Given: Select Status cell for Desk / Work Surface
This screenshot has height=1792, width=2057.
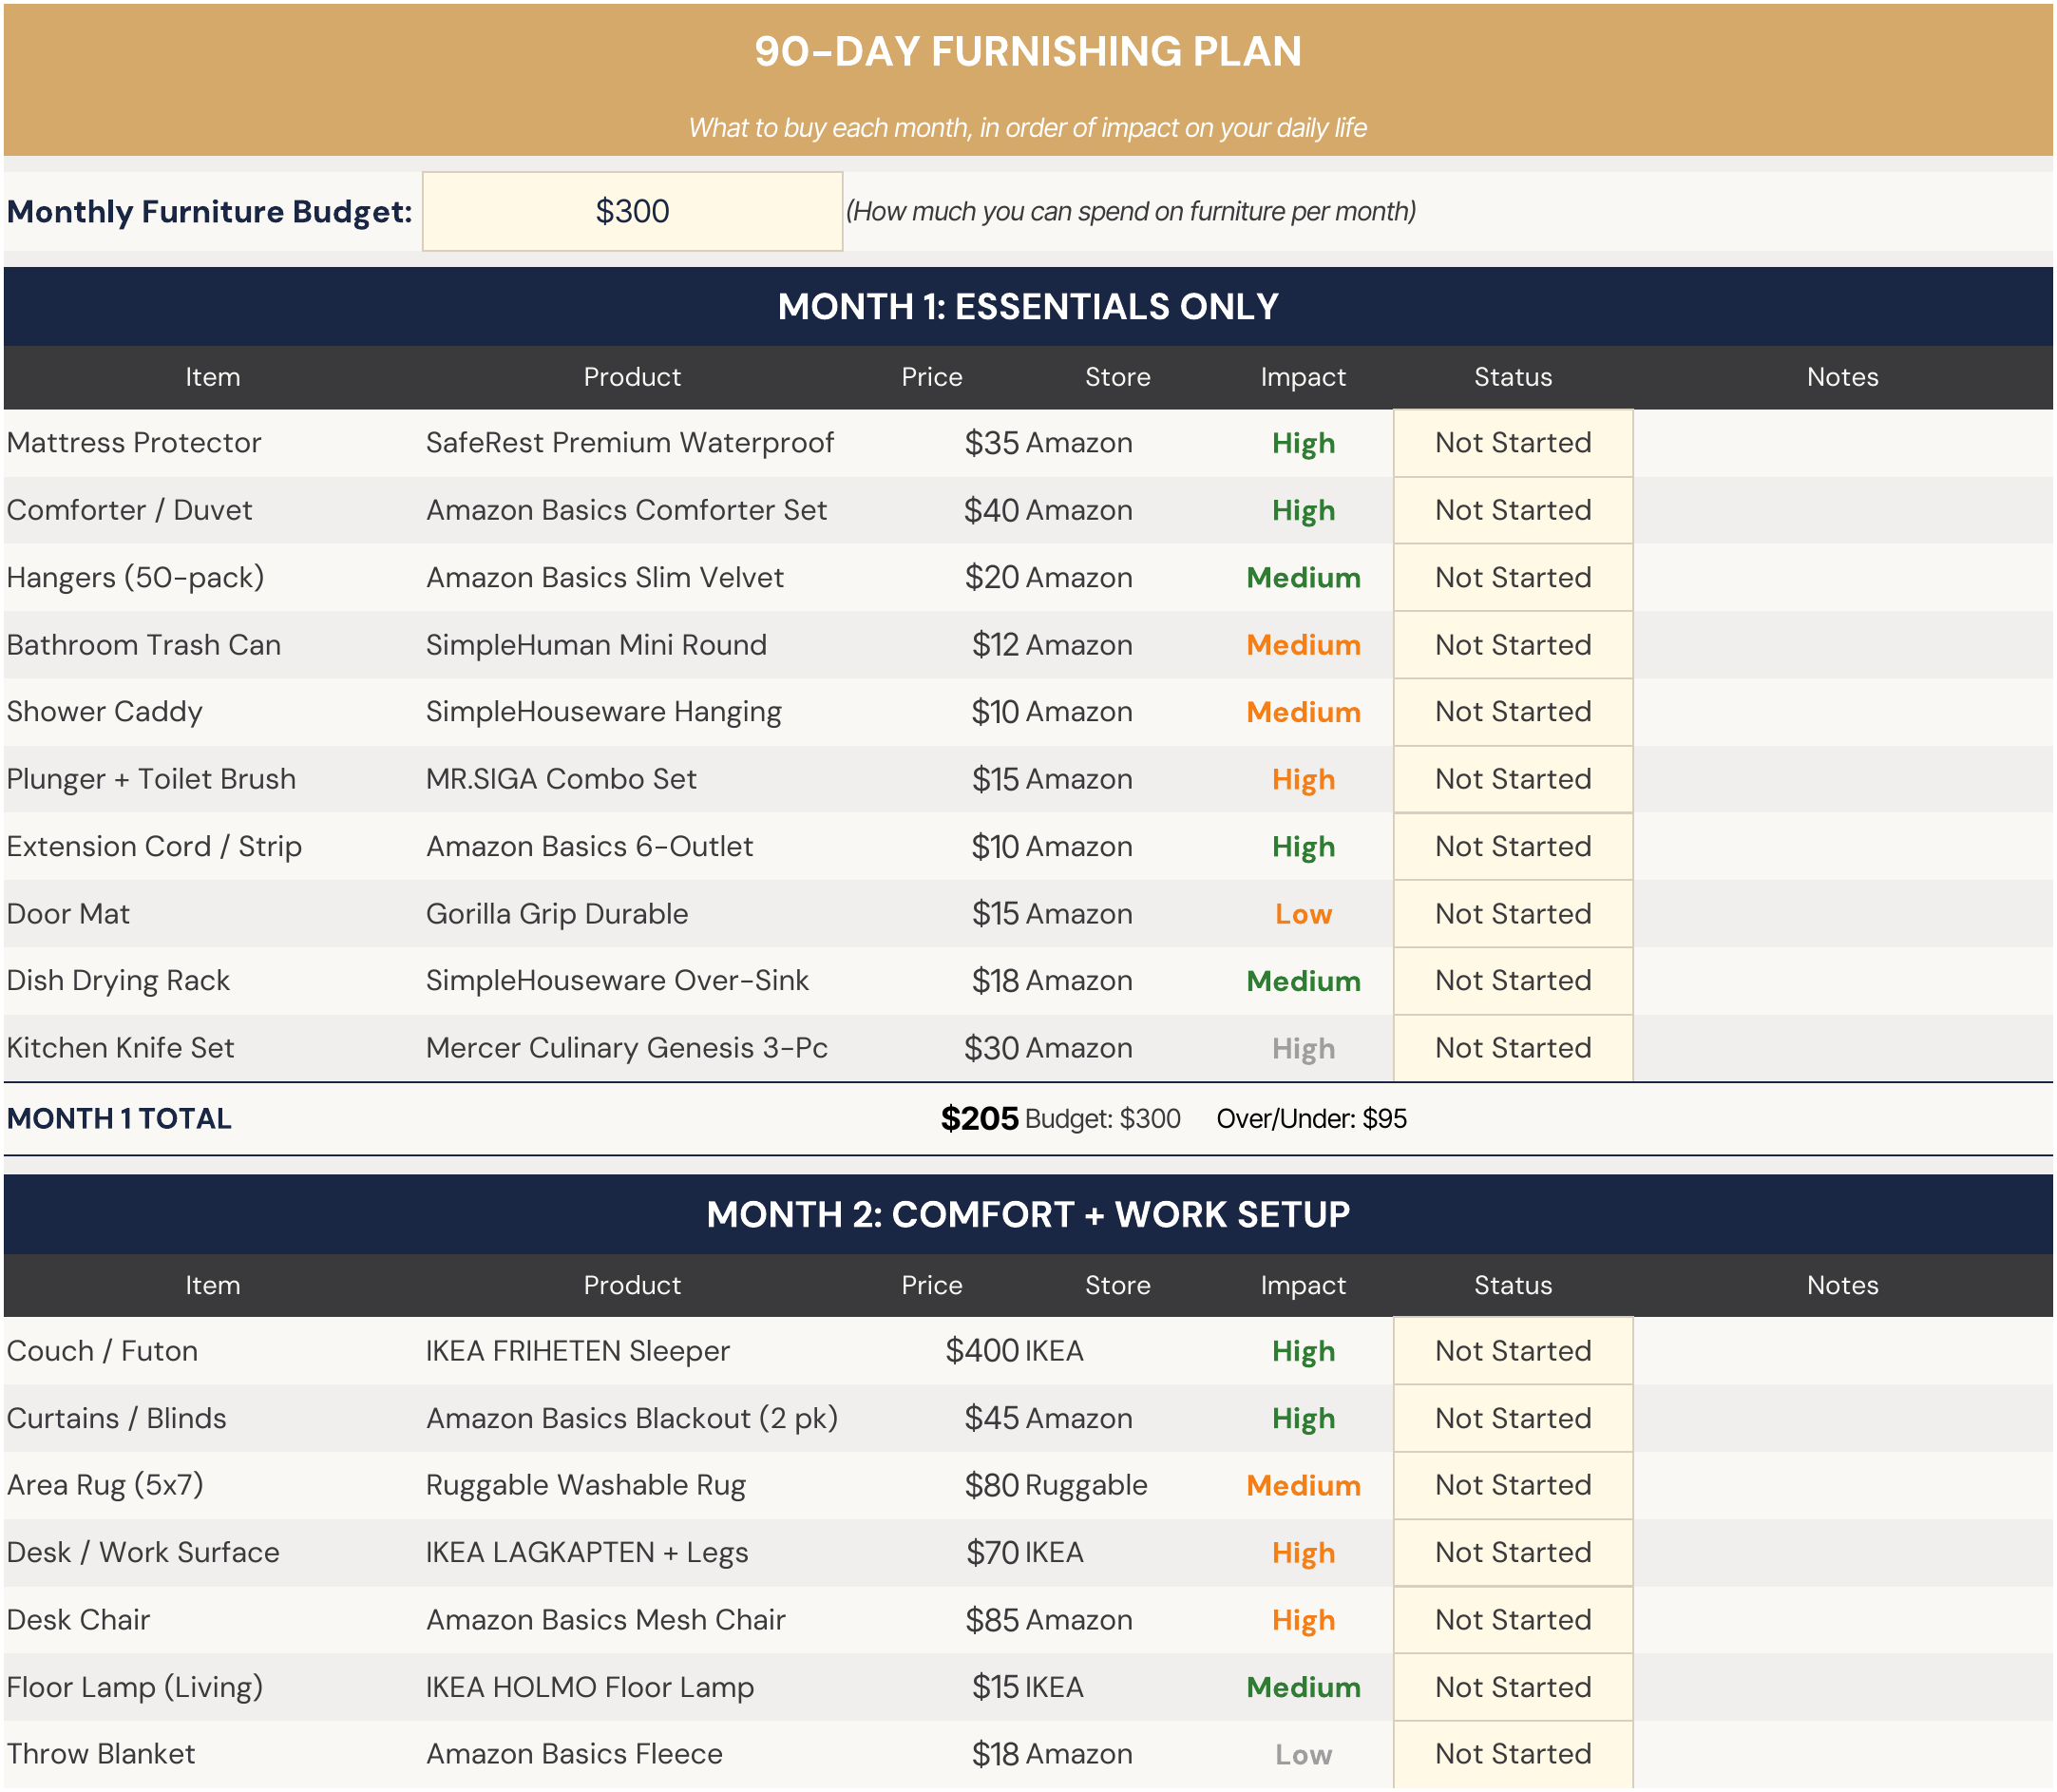Looking at the screenshot, I should [1513, 1553].
